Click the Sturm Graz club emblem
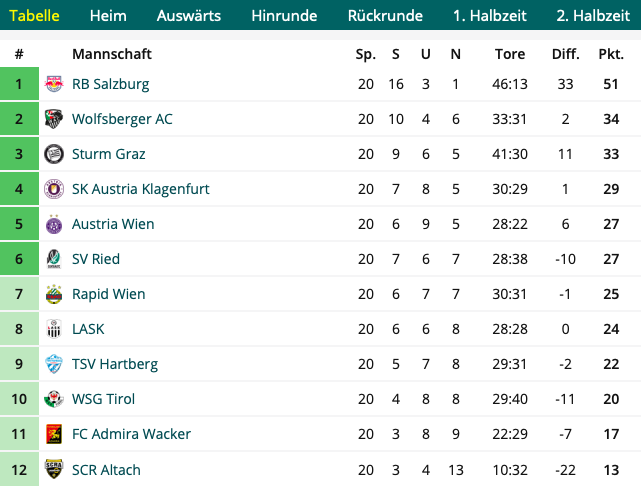 [x=54, y=154]
